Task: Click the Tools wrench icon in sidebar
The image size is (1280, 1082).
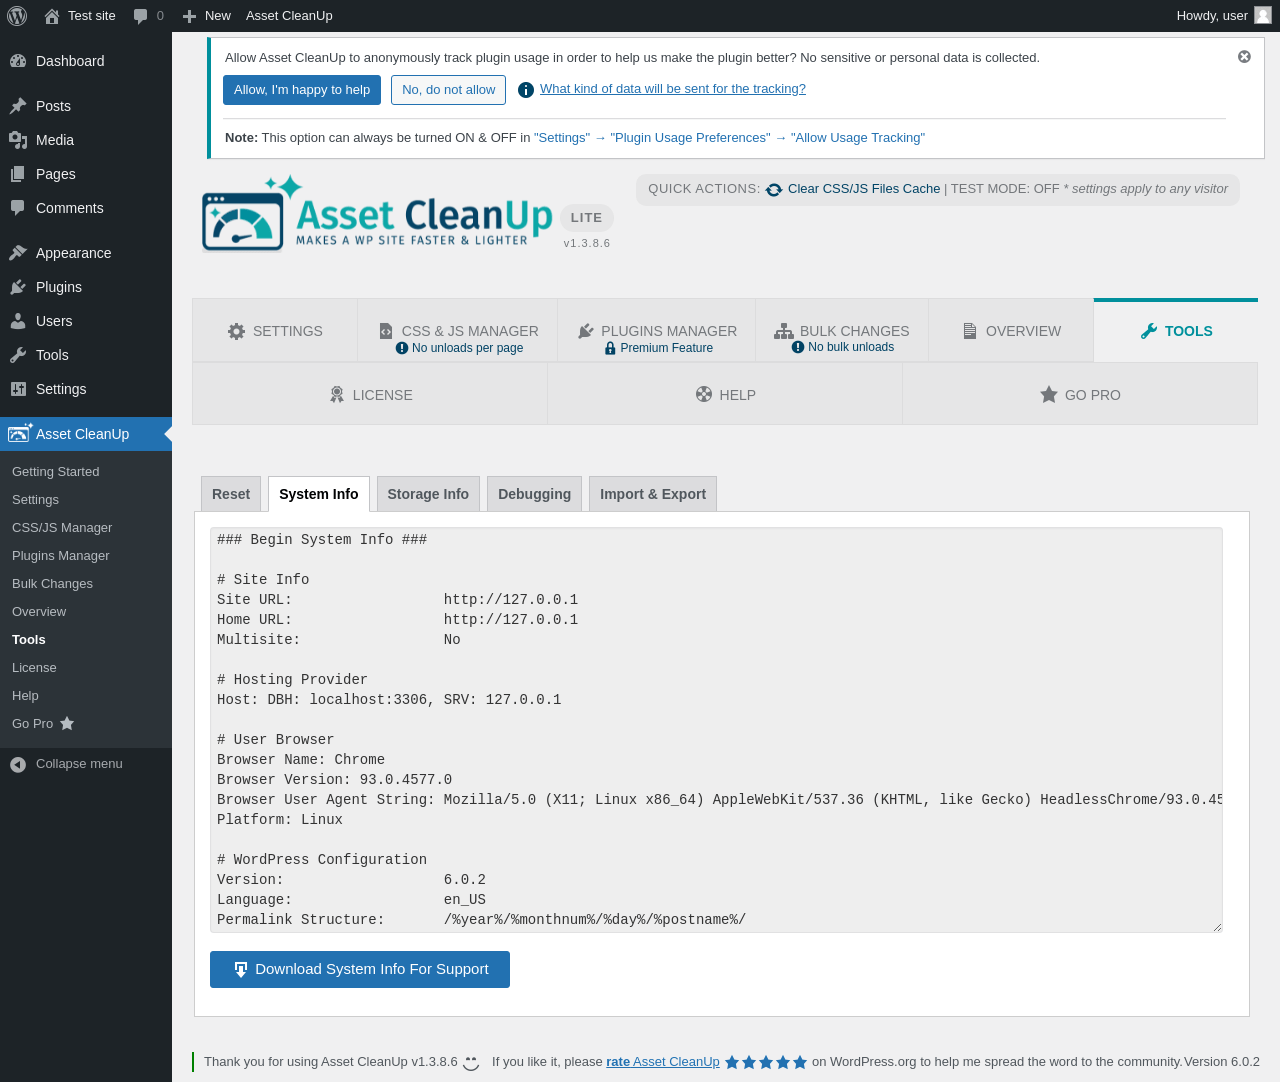Action: (x=18, y=355)
